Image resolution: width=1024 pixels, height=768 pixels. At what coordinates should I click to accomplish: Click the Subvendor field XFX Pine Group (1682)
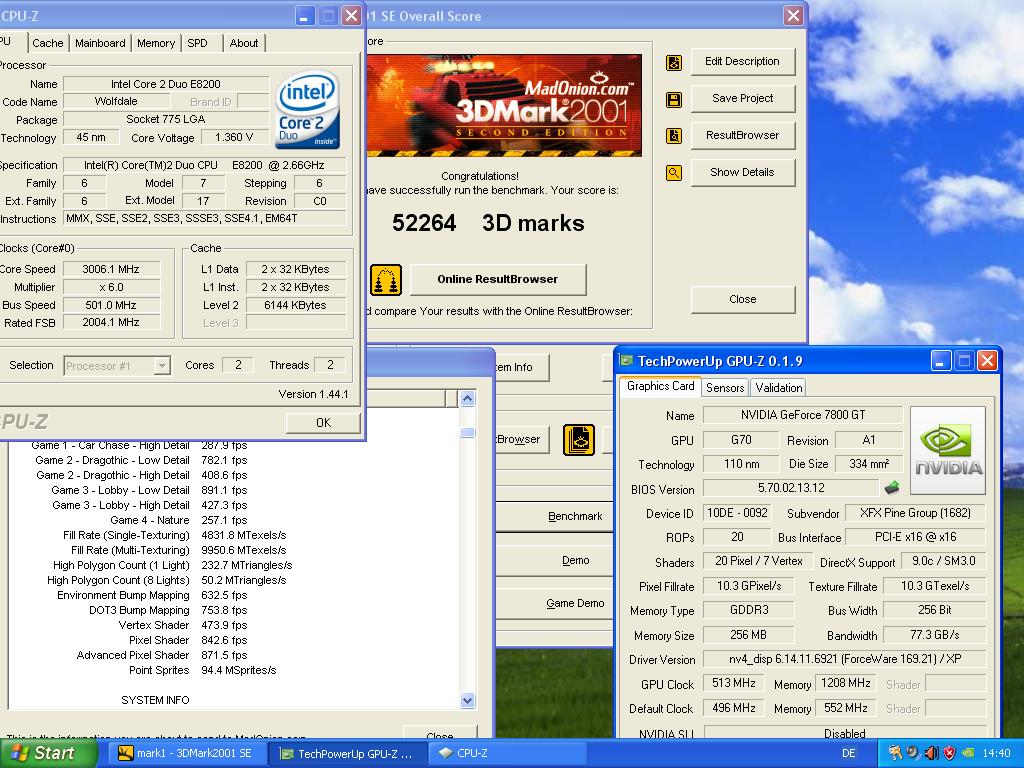click(x=915, y=513)
